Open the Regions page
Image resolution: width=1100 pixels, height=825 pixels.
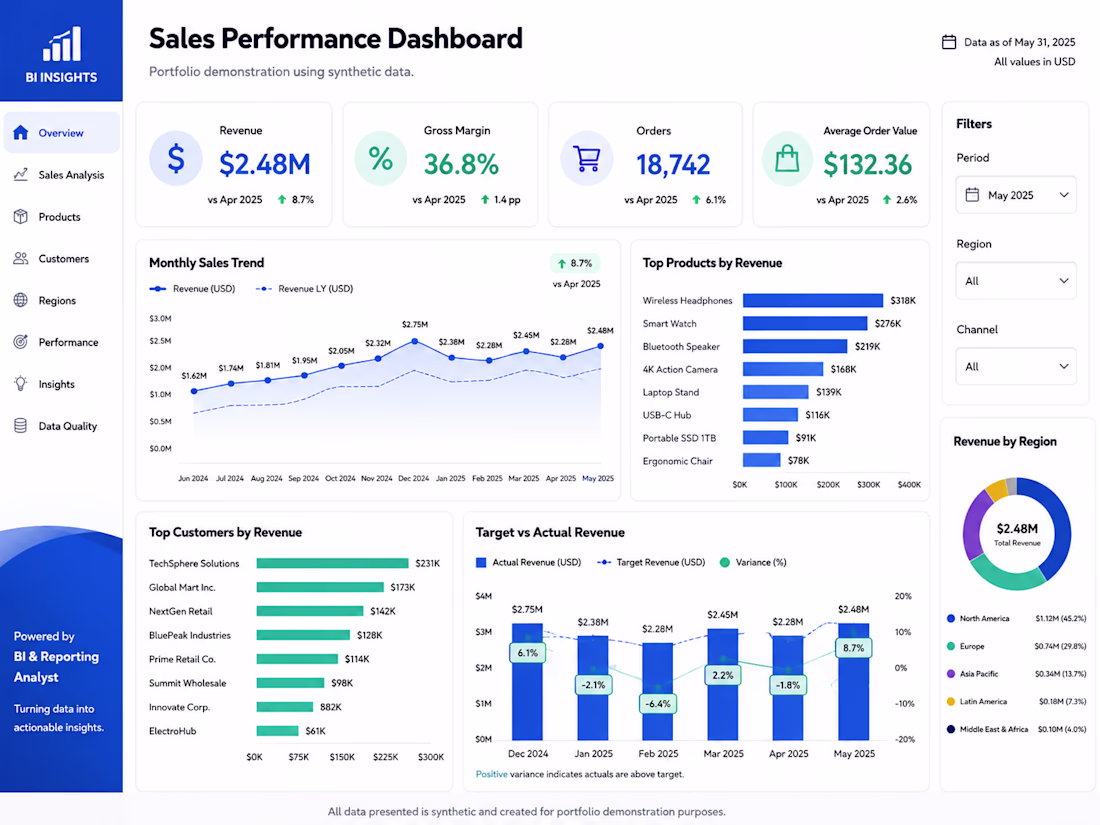click(62, 300)
